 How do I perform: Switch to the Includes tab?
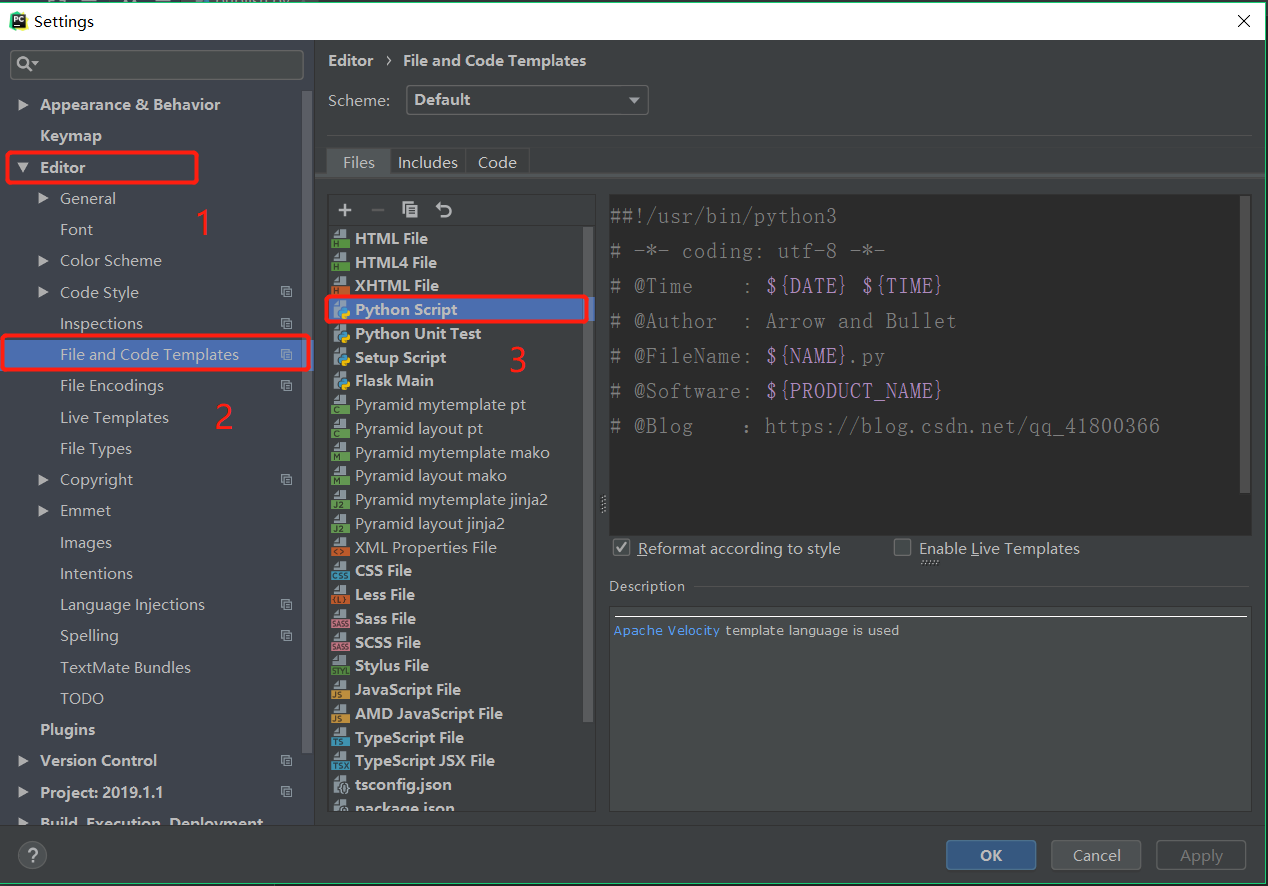point(427,162)
